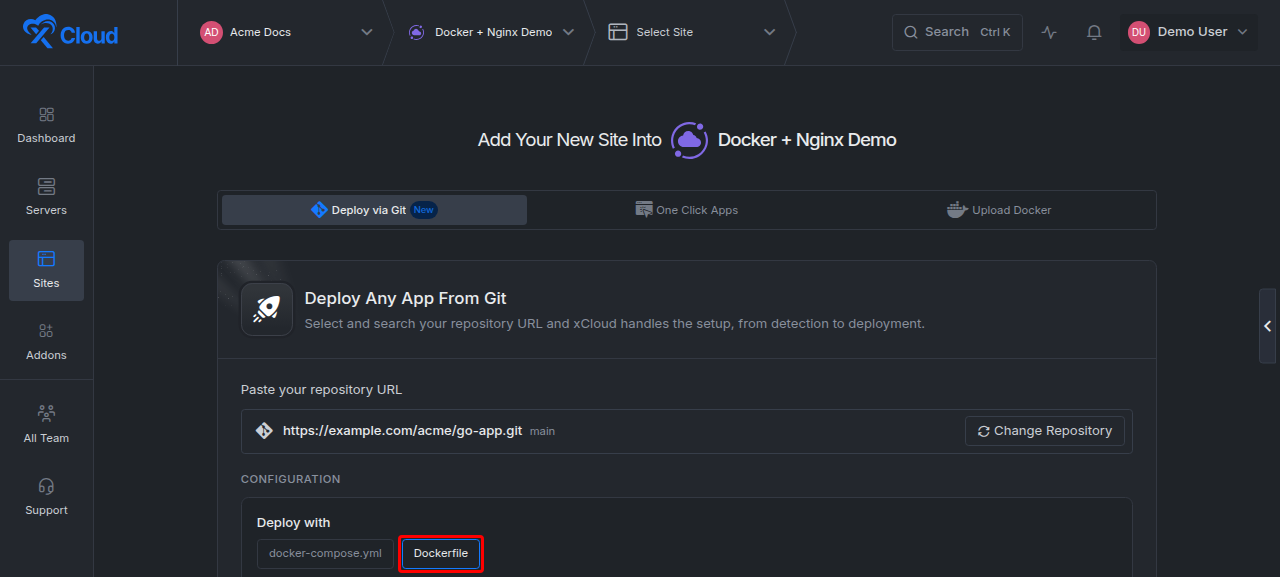Click the rocket deploy icon
Image resolution: width=1280 pixels, height=577 pixels.
pyautogui.click(x=267, y=309)
